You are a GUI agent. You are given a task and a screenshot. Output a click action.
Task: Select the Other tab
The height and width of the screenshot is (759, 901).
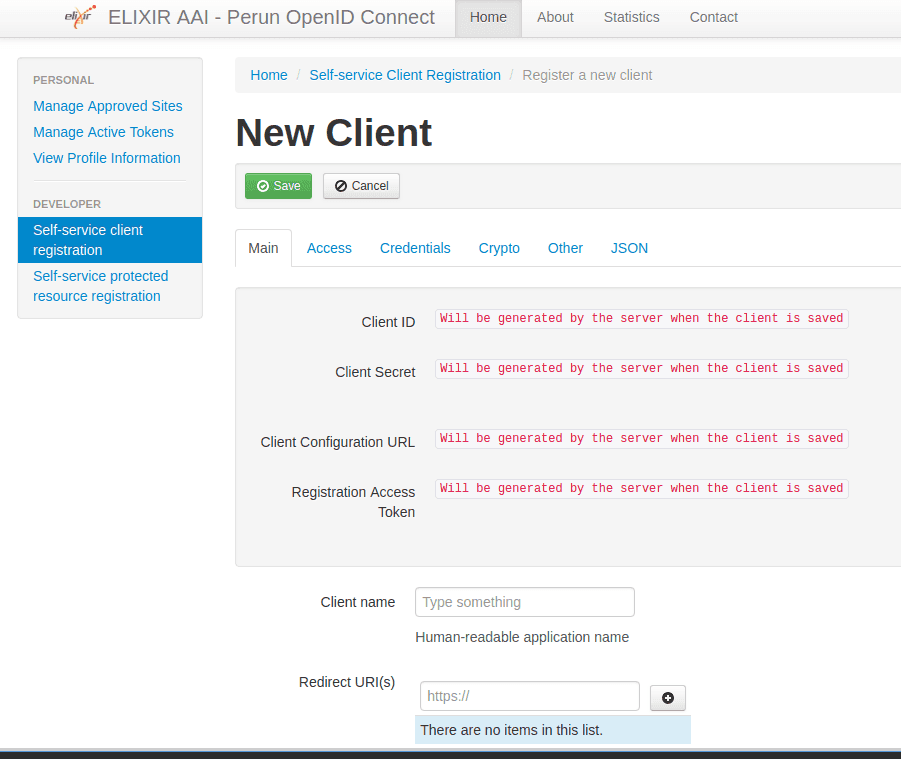pyautogui.click(x=565, y=248)
